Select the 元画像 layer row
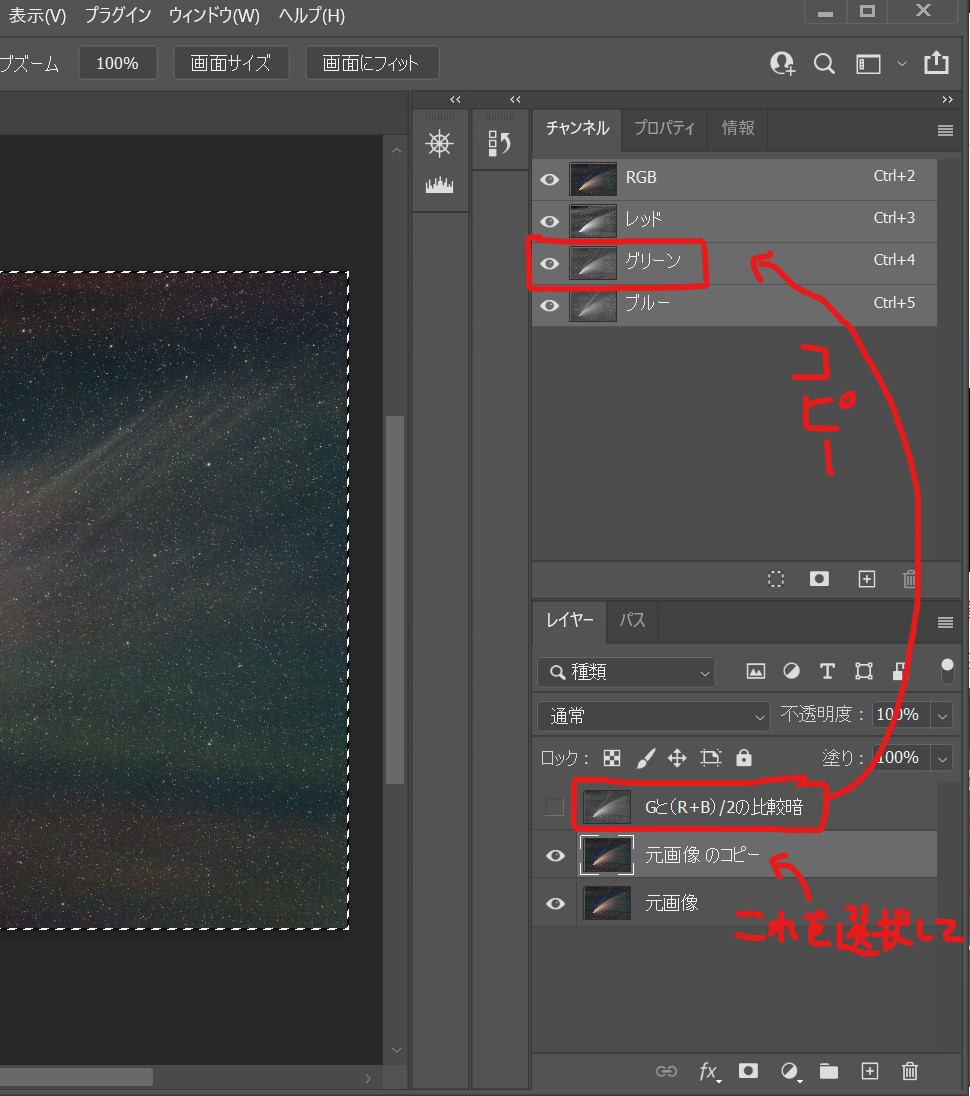Screen dimensions: 970x1096 click(734, 903)
